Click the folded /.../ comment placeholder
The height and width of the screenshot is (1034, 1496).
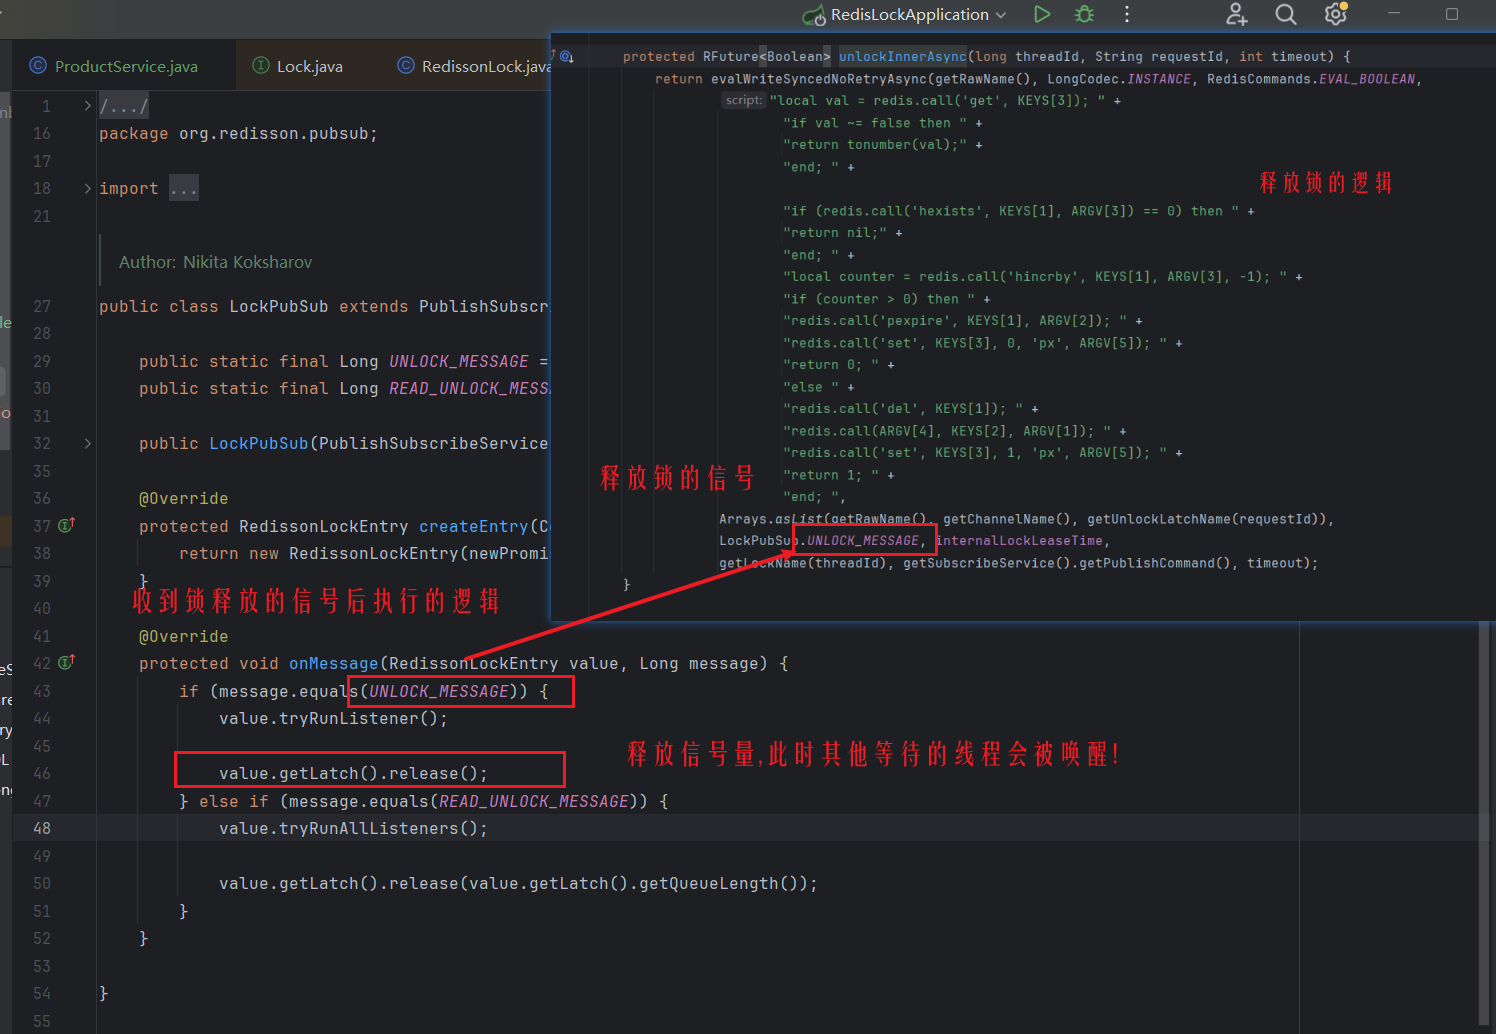point(124,106)
